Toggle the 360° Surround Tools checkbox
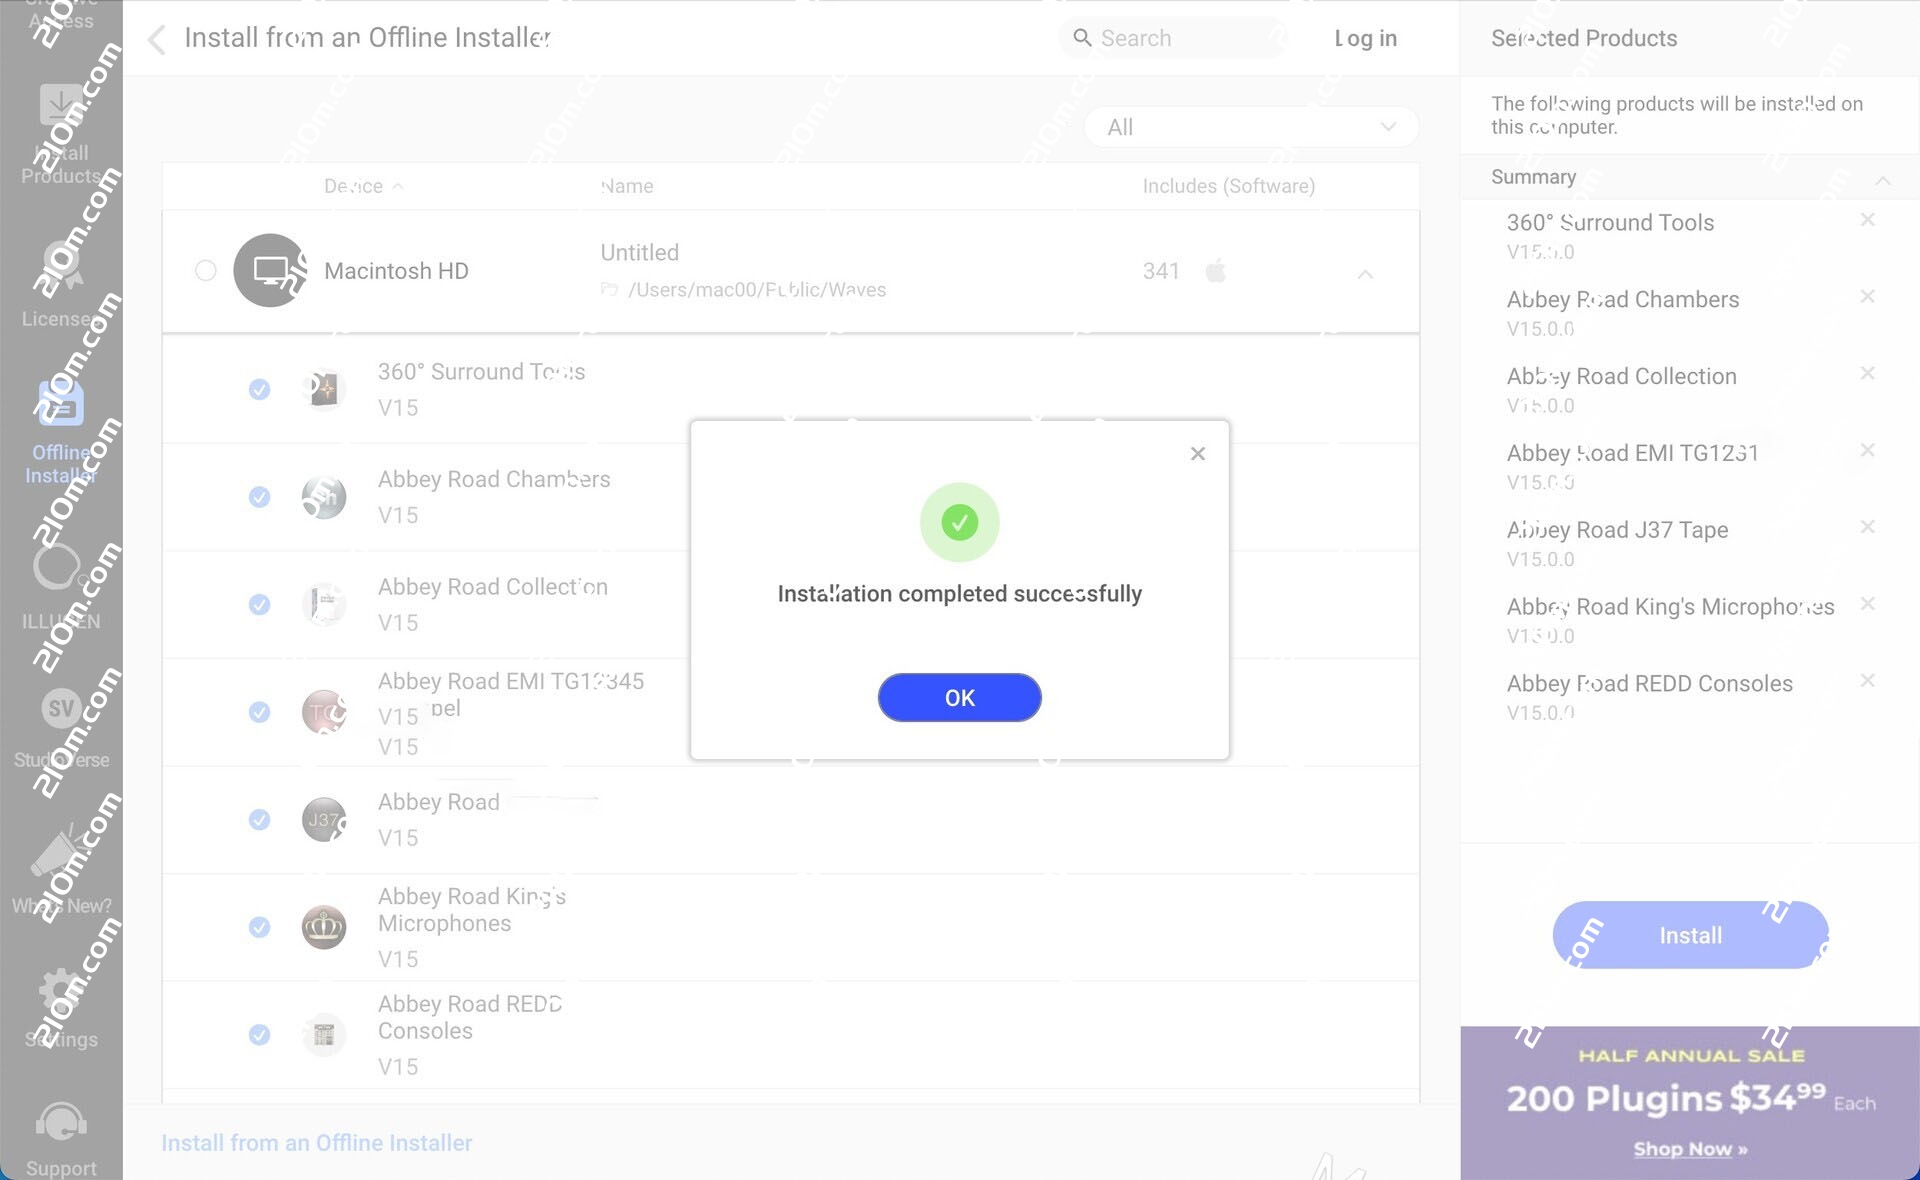This screenshot has height=1180, width=1920. 259,389
